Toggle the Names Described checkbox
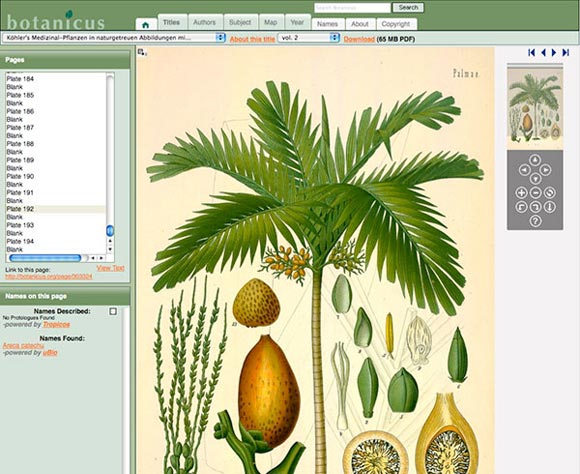Screen dimensions: 580x474 [x=113, y=311]
